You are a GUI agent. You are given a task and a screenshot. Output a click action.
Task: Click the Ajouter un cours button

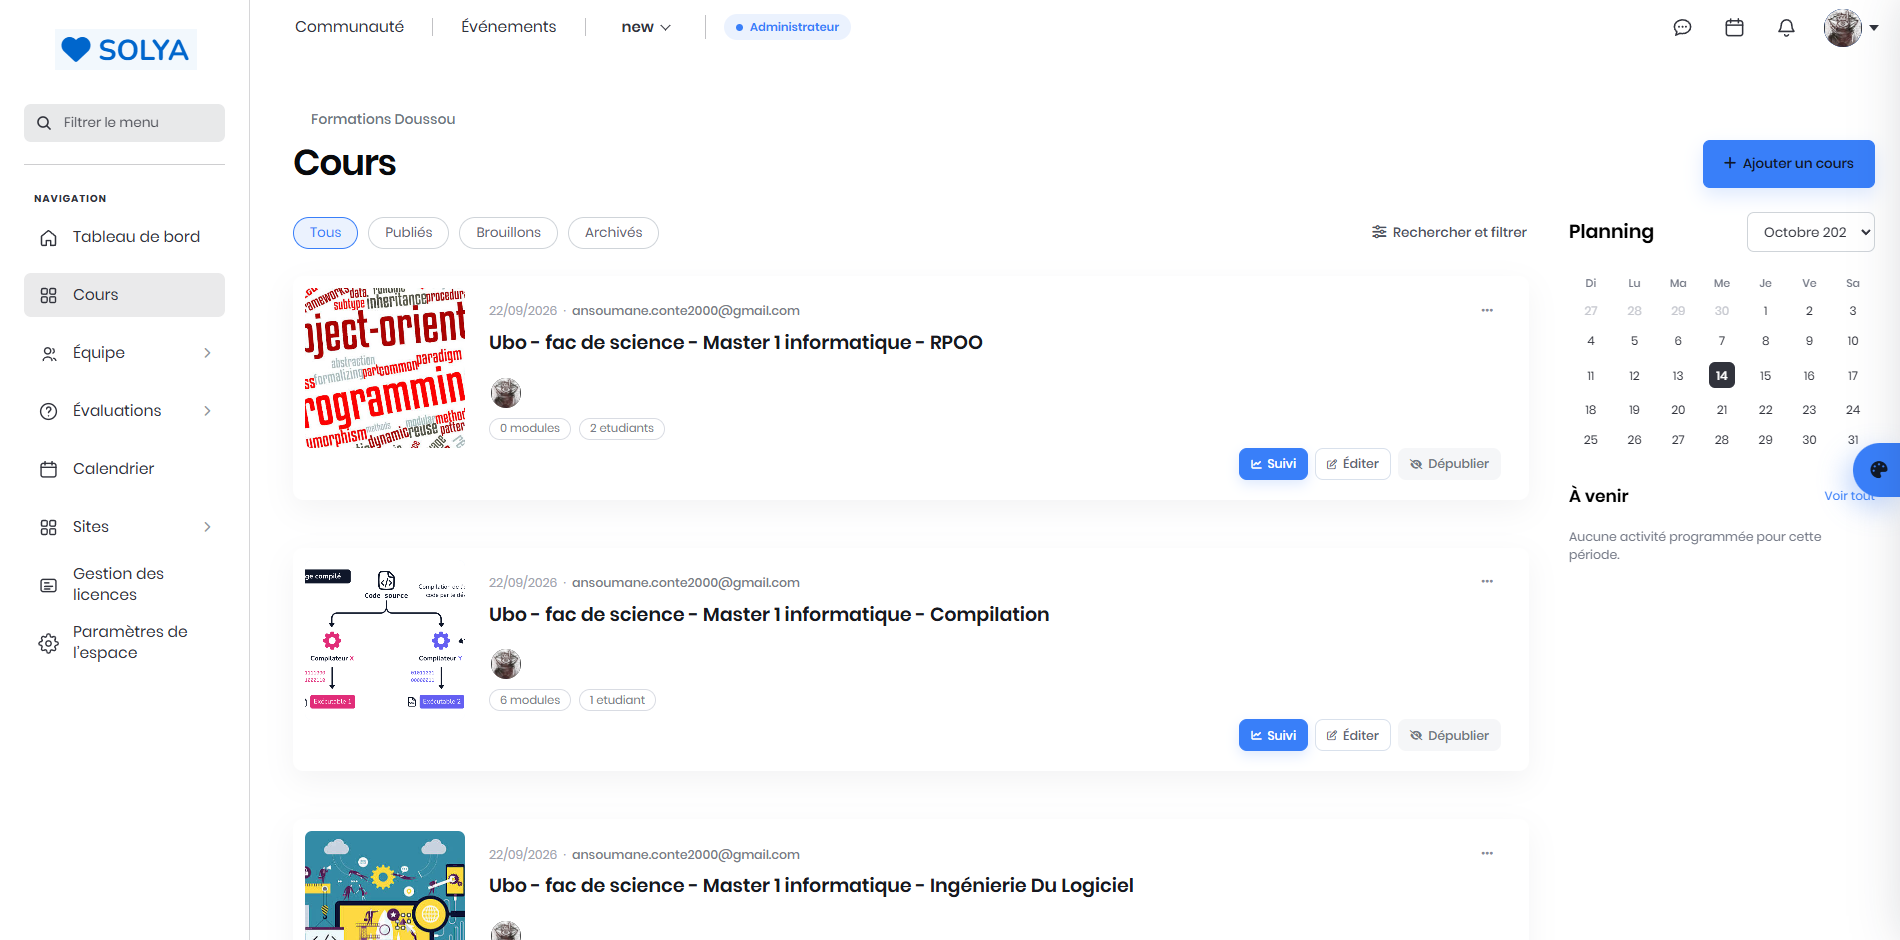tap(1788, 164)
